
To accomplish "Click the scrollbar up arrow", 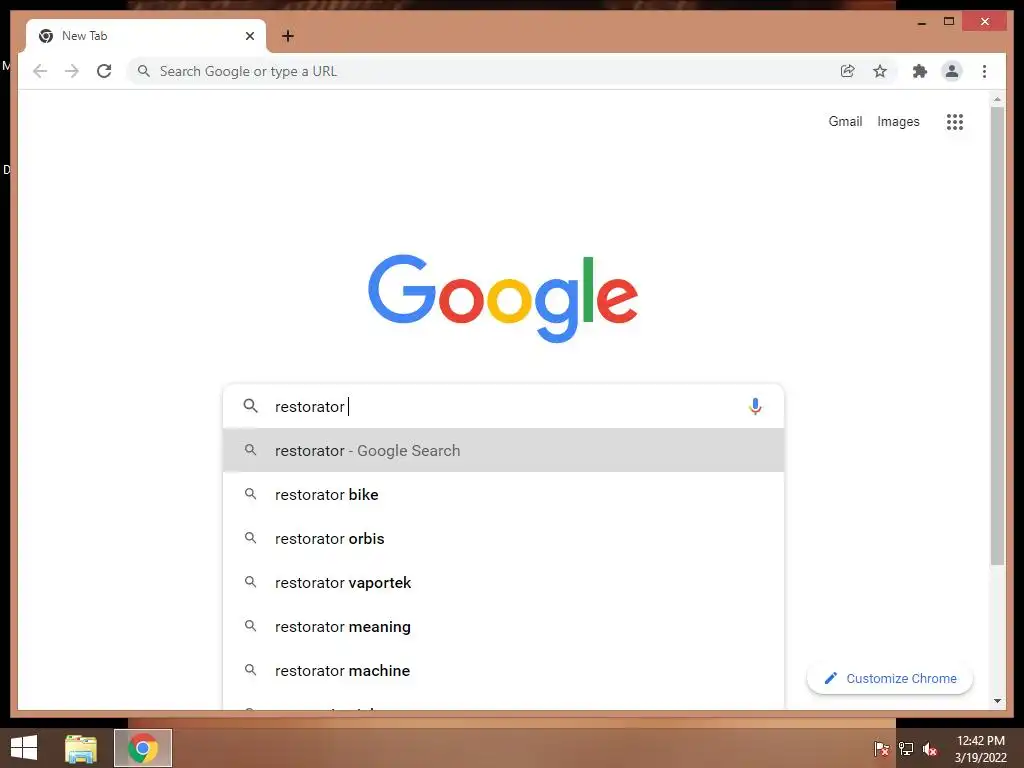I will 997,99.
